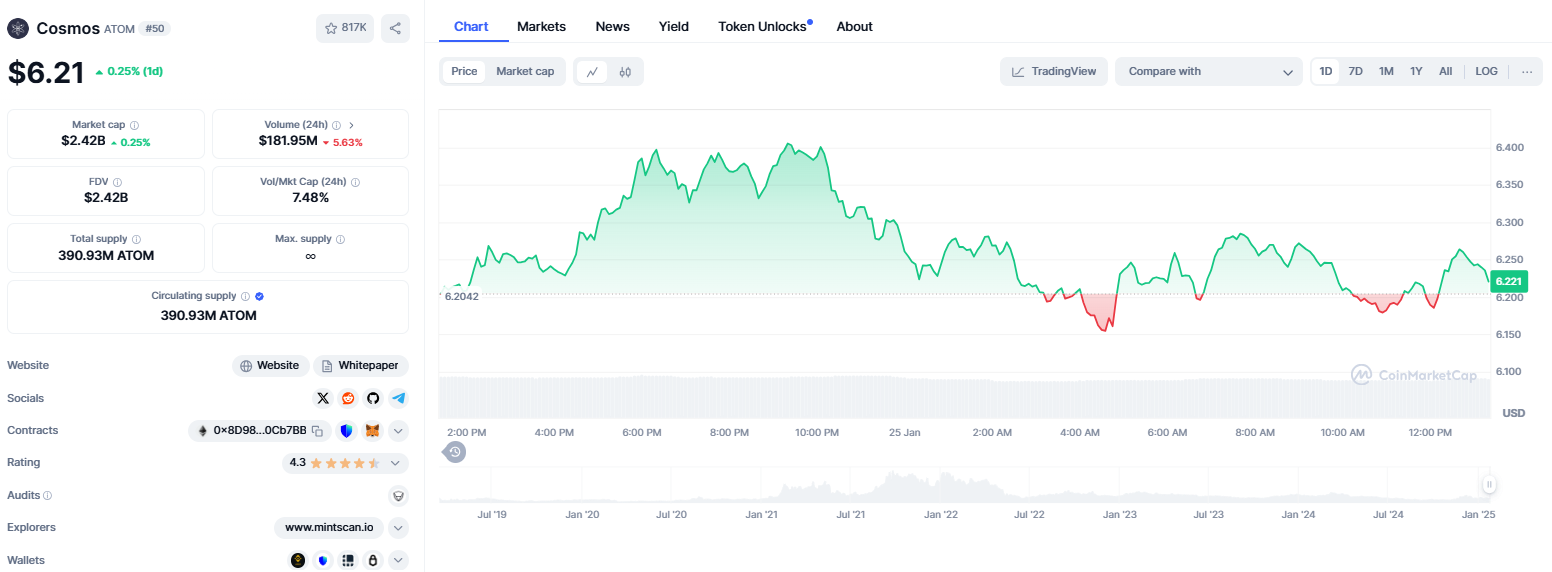Click the 390.93M ATOM circulating supply value

208,315
